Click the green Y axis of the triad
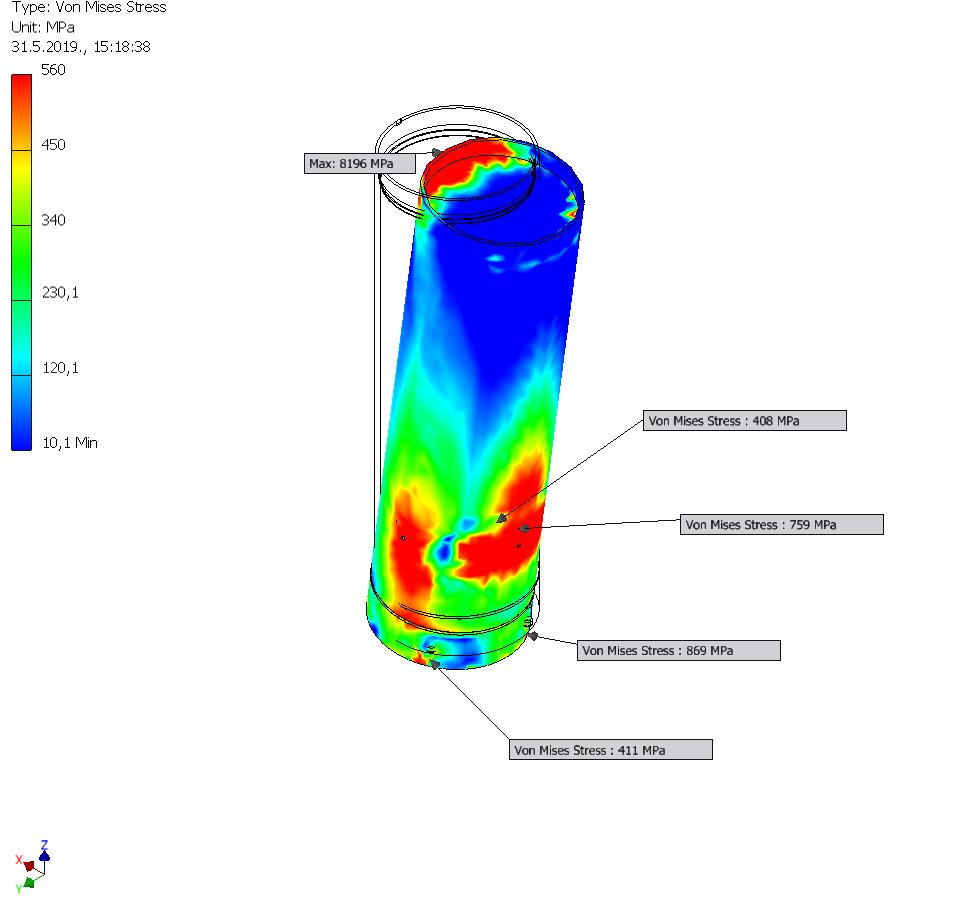The image size is (953, 916). click(29, 882)
